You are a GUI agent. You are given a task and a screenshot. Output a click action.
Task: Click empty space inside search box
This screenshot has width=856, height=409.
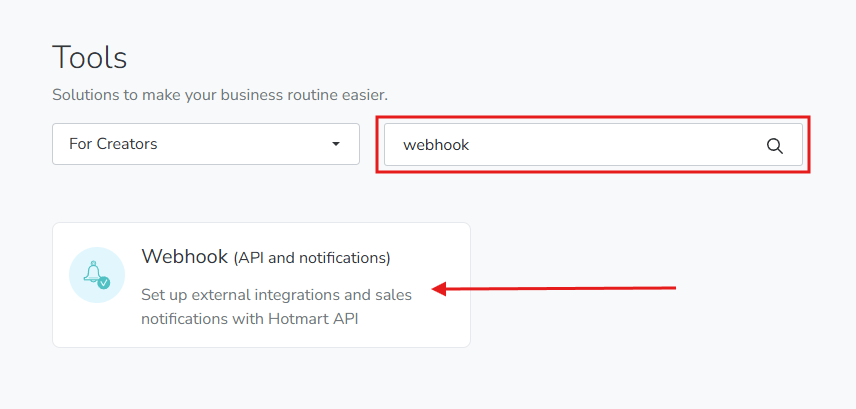(x=620, y=145)
